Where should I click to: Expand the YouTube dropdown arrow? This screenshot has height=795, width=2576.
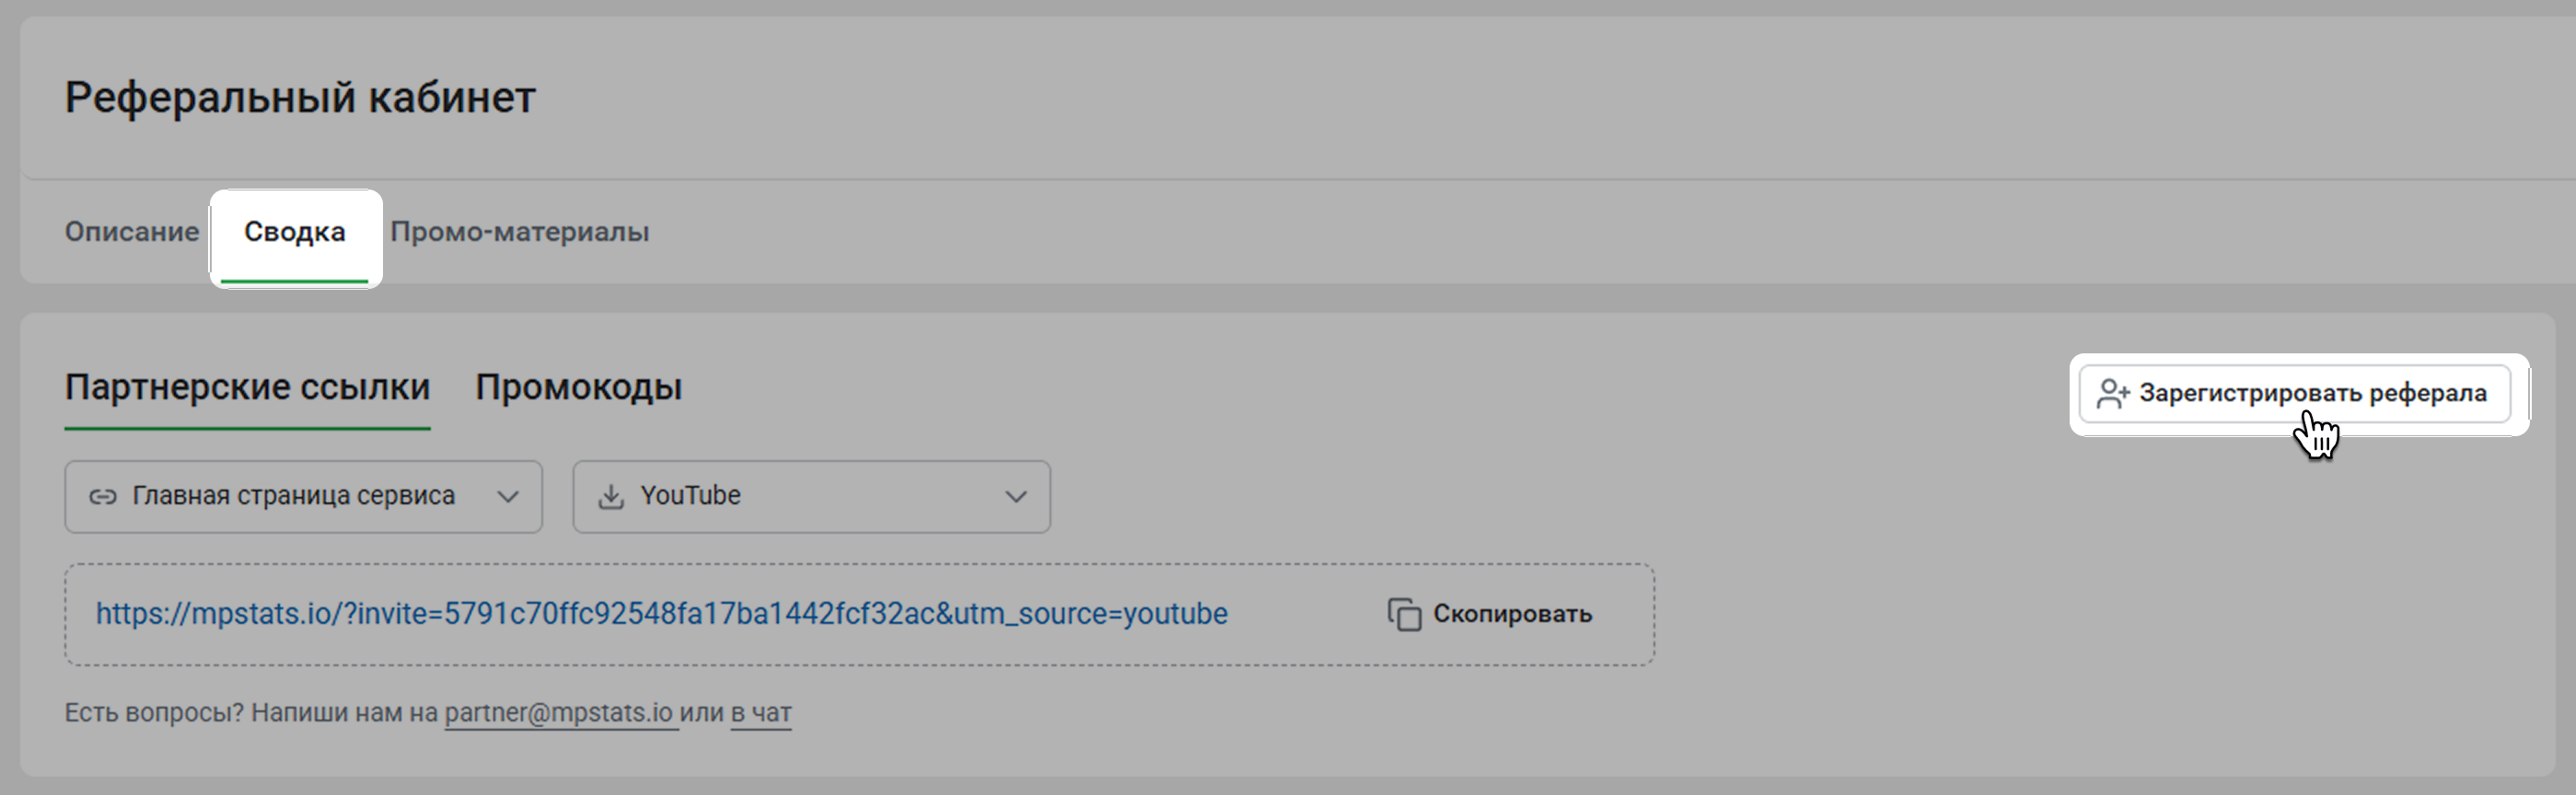tap(1016, 497)
